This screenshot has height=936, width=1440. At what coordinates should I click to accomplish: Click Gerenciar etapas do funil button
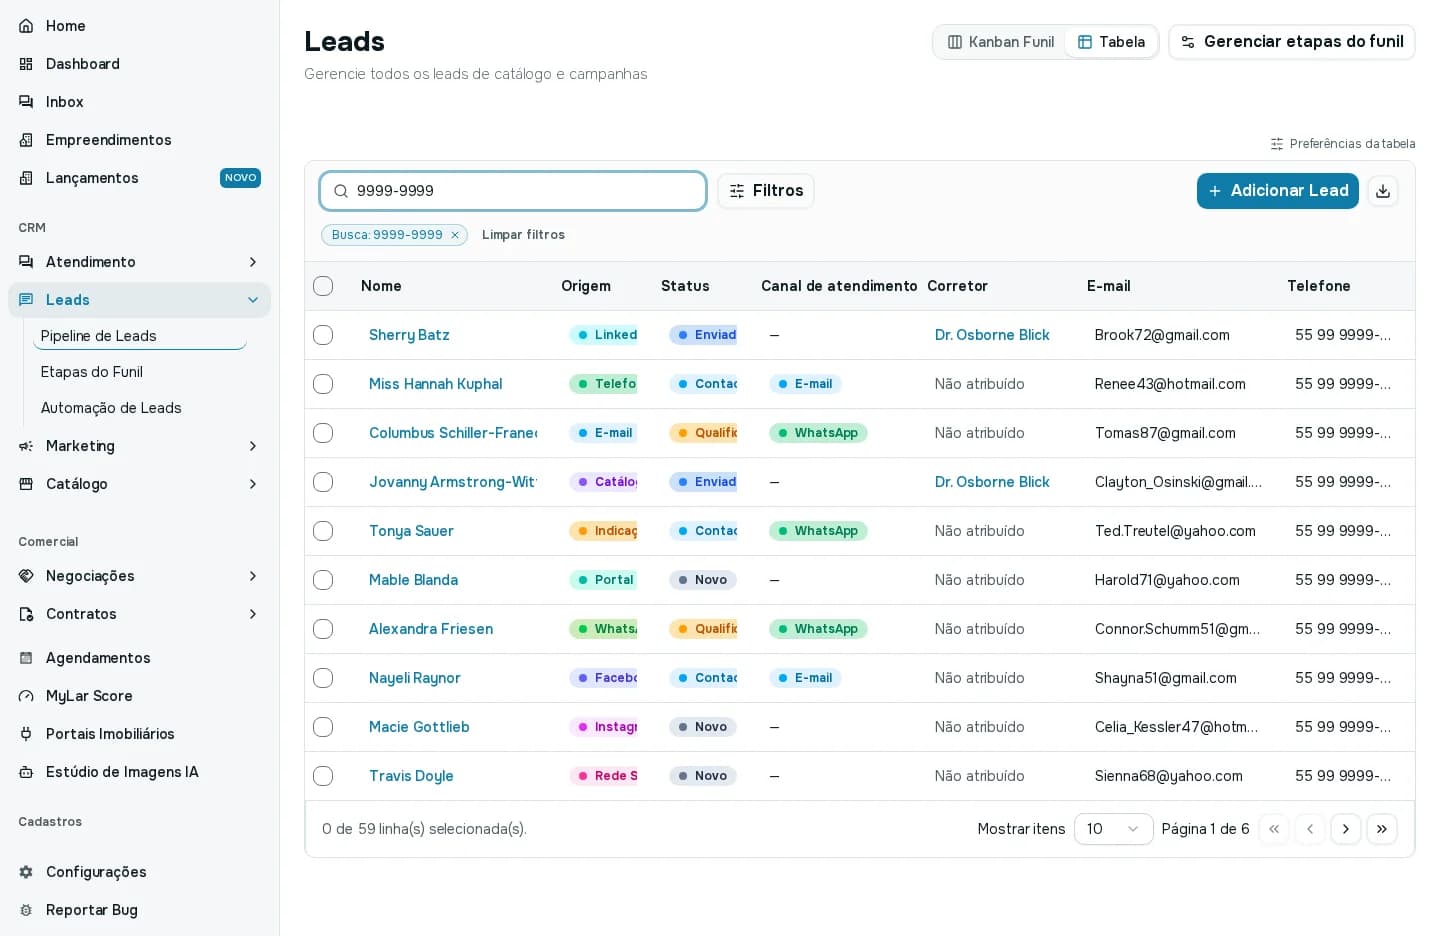click(x=1292, y=42)
